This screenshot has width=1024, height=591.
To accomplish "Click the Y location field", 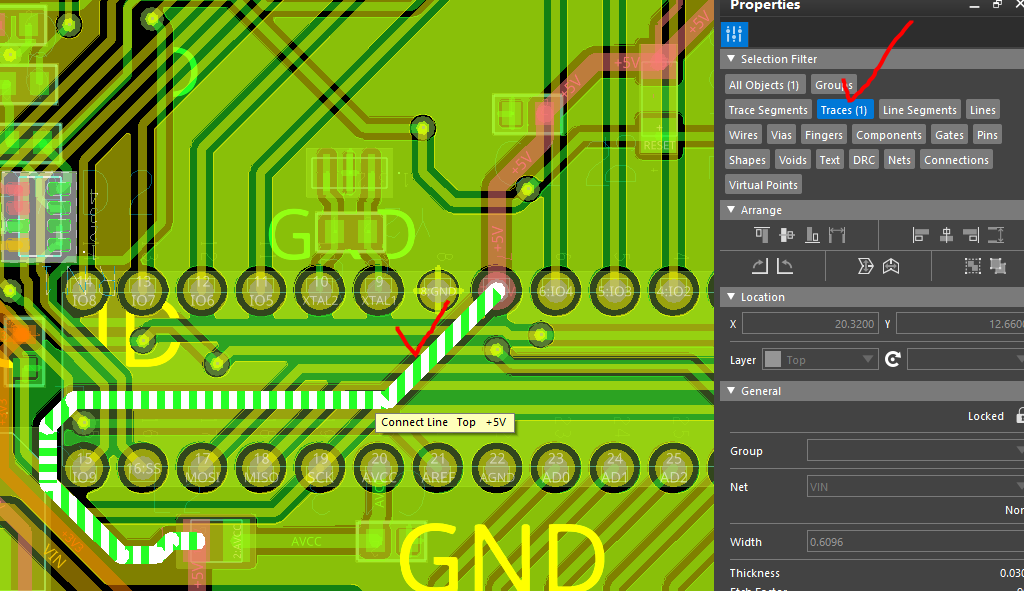I will coord(959,324).
